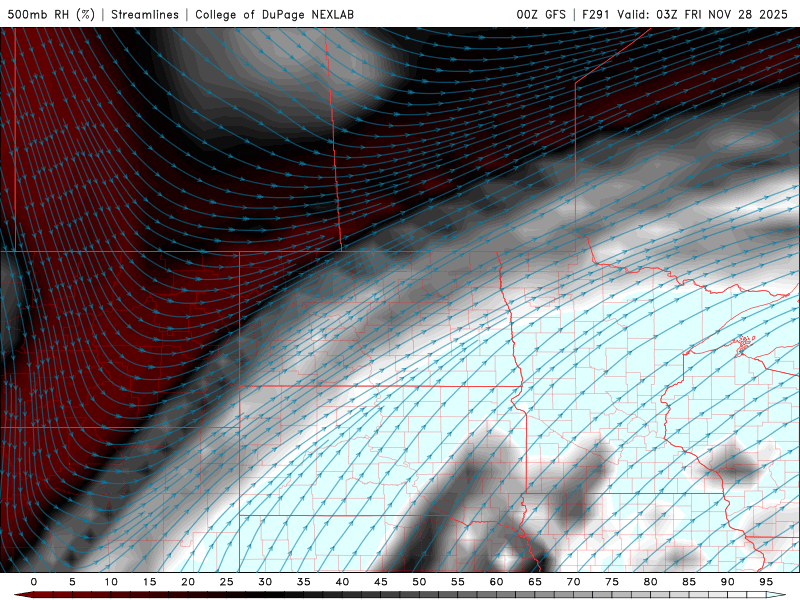
Task: Click the colorbar label "30"
Action: pos(265,582)
